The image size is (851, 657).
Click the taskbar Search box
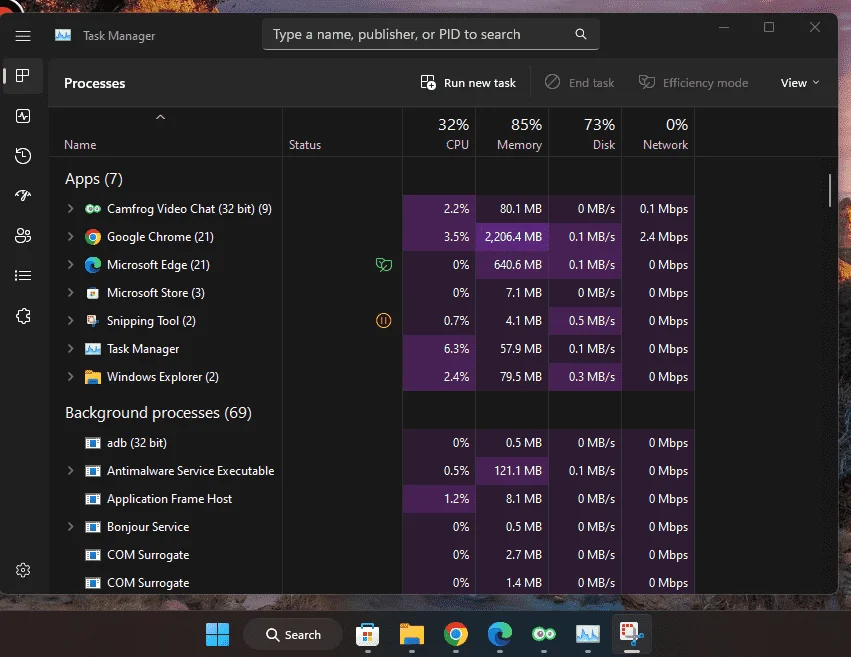[x=293, y=634]
